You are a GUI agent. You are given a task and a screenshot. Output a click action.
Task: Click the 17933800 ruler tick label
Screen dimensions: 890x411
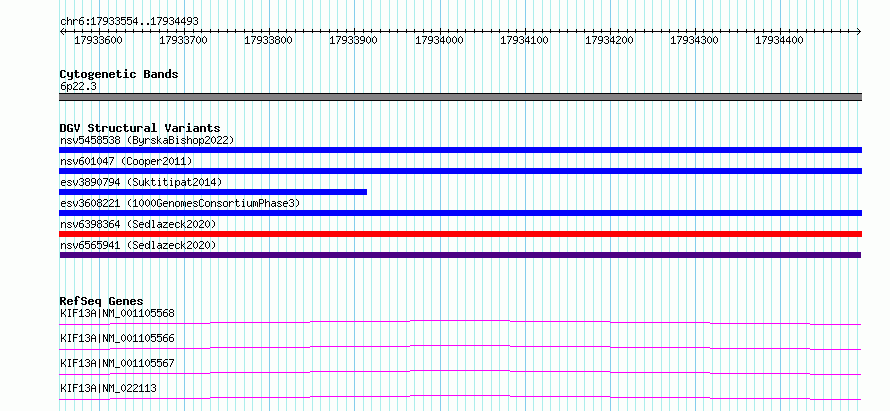point(268,41)
